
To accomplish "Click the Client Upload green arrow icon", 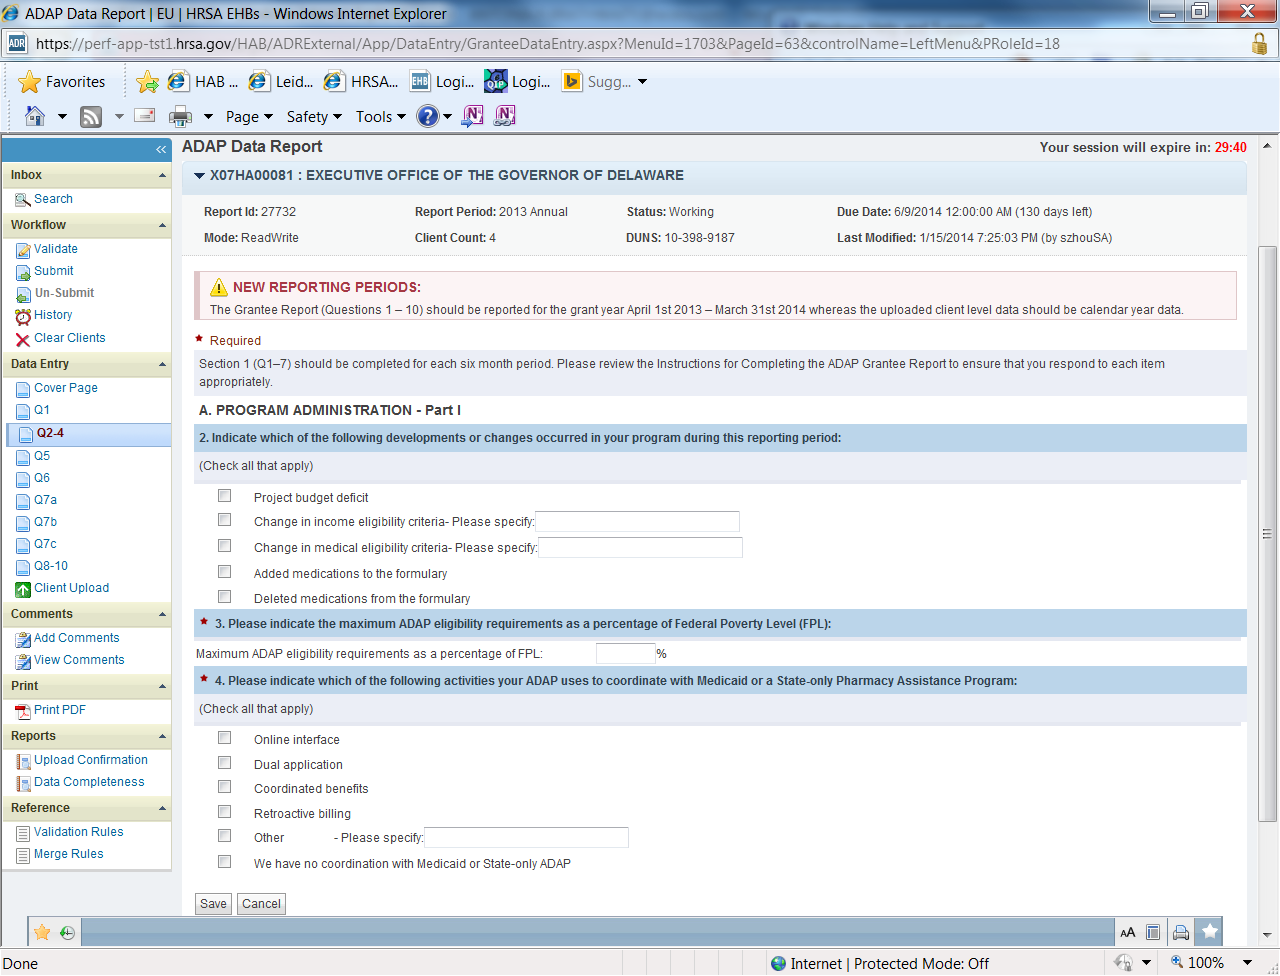I will (x=23, y=589).
